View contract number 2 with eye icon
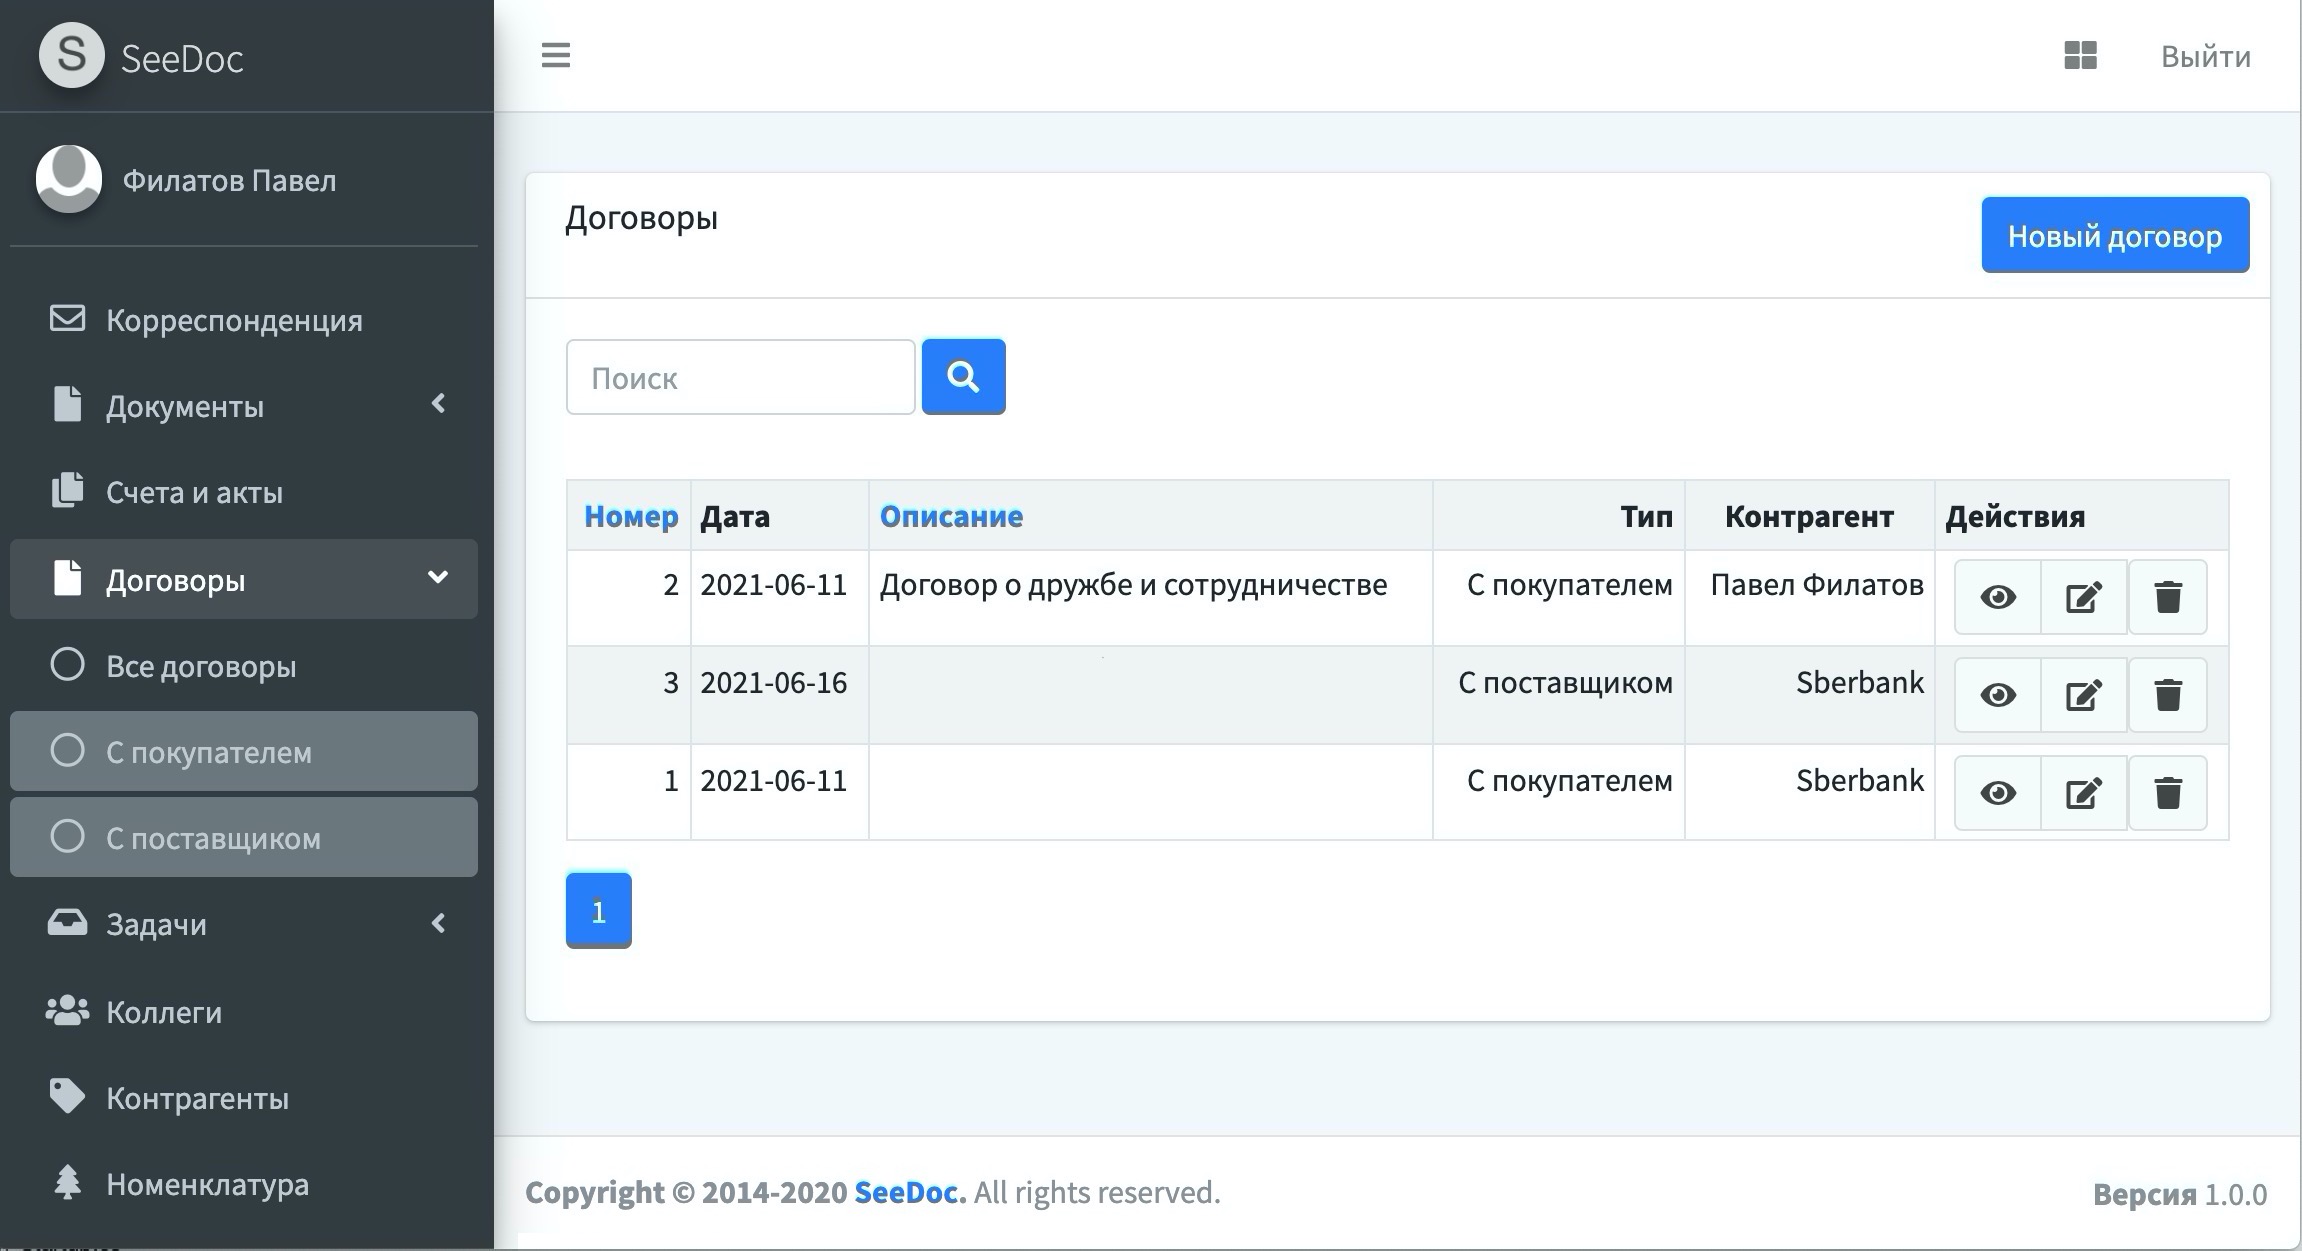Image resolution: width=2302 pixels, height=1251 pixels. click(1997, 597)
